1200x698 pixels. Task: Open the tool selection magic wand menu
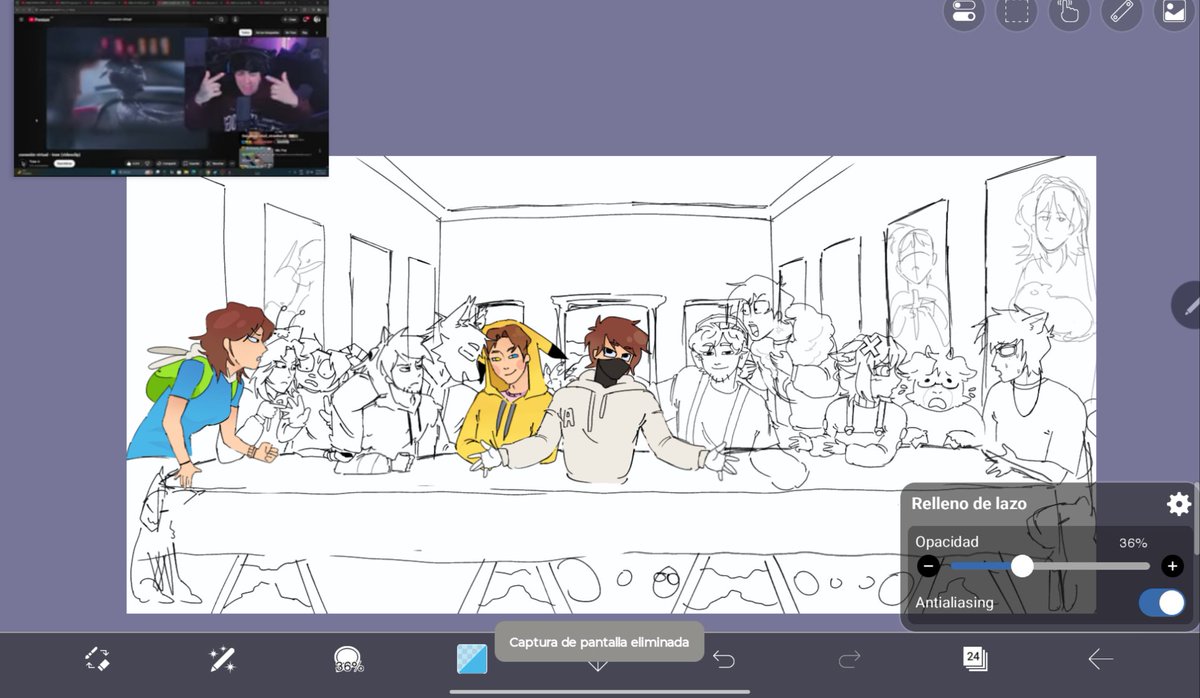pos(222,658)
